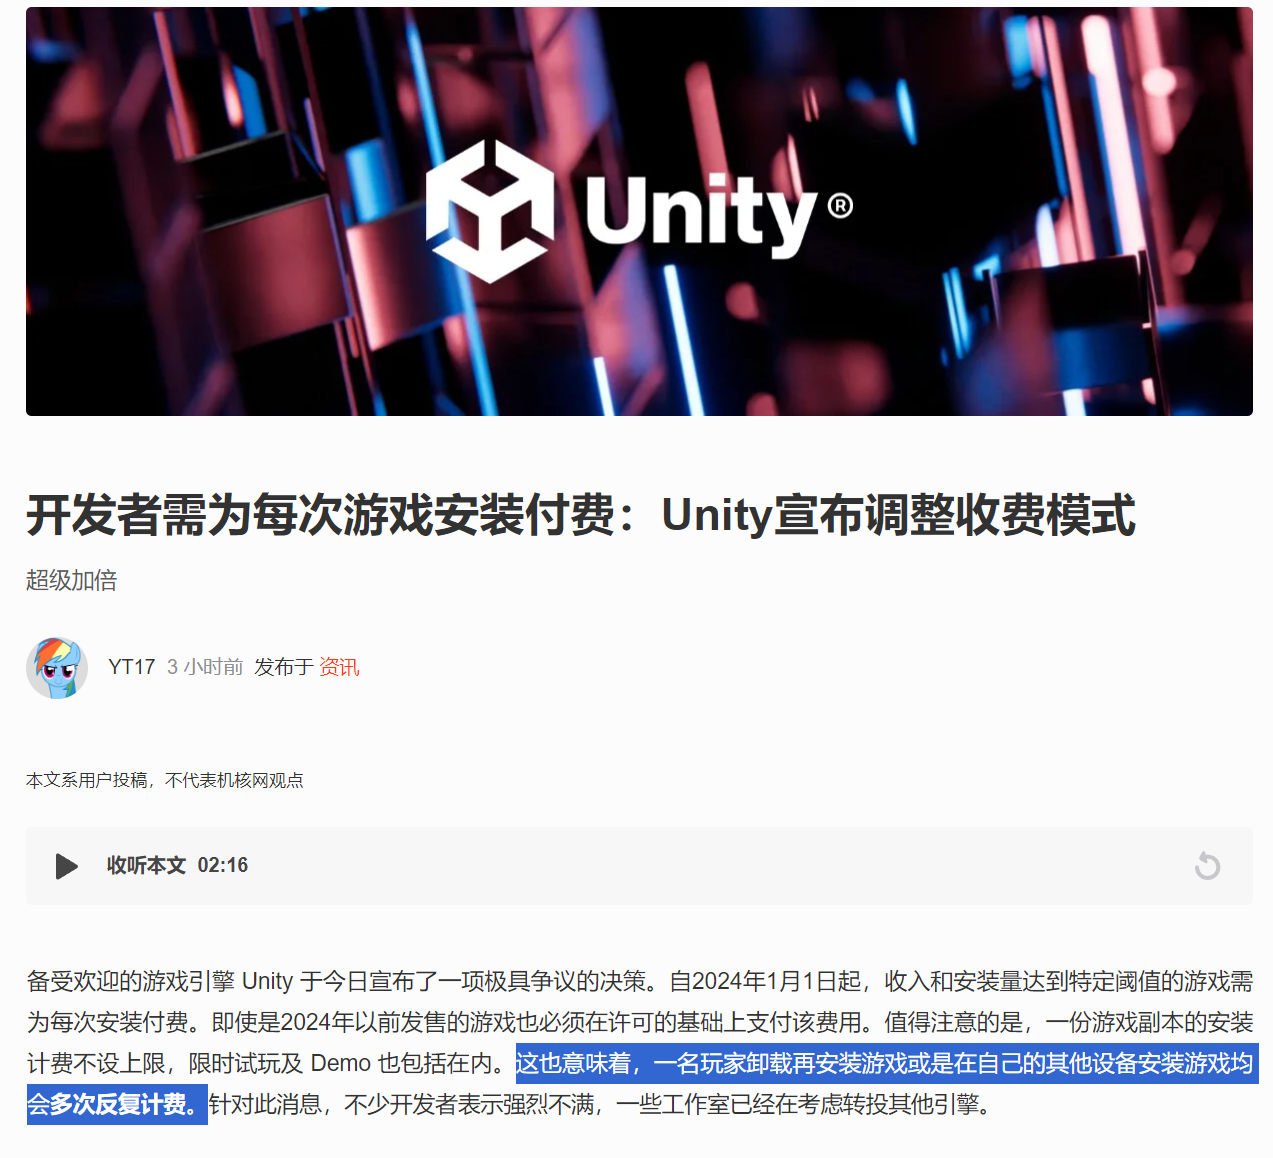
Task: Click the Unity cube logo in banner
Action: point(490,211)
